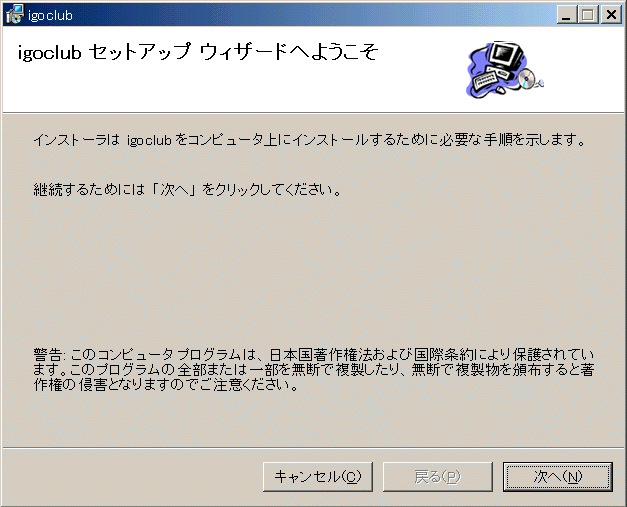The width and height of the screenshot is (627, 507).
Task: Cancel setup with キャンセル(C) button
Action: tap(317, 477)
